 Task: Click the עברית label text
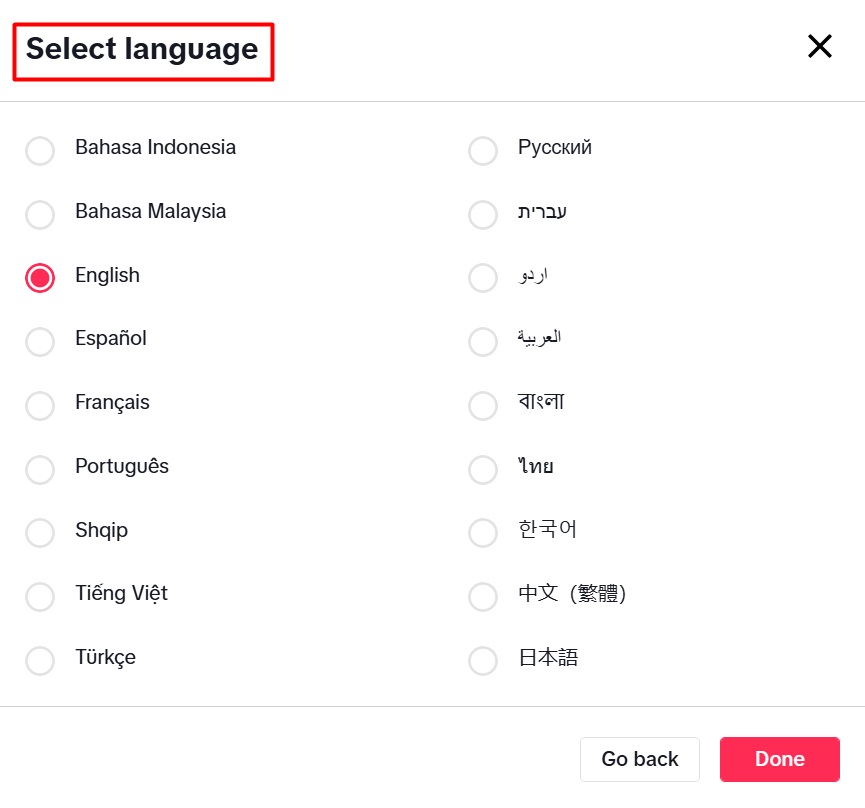coord(542,212)
